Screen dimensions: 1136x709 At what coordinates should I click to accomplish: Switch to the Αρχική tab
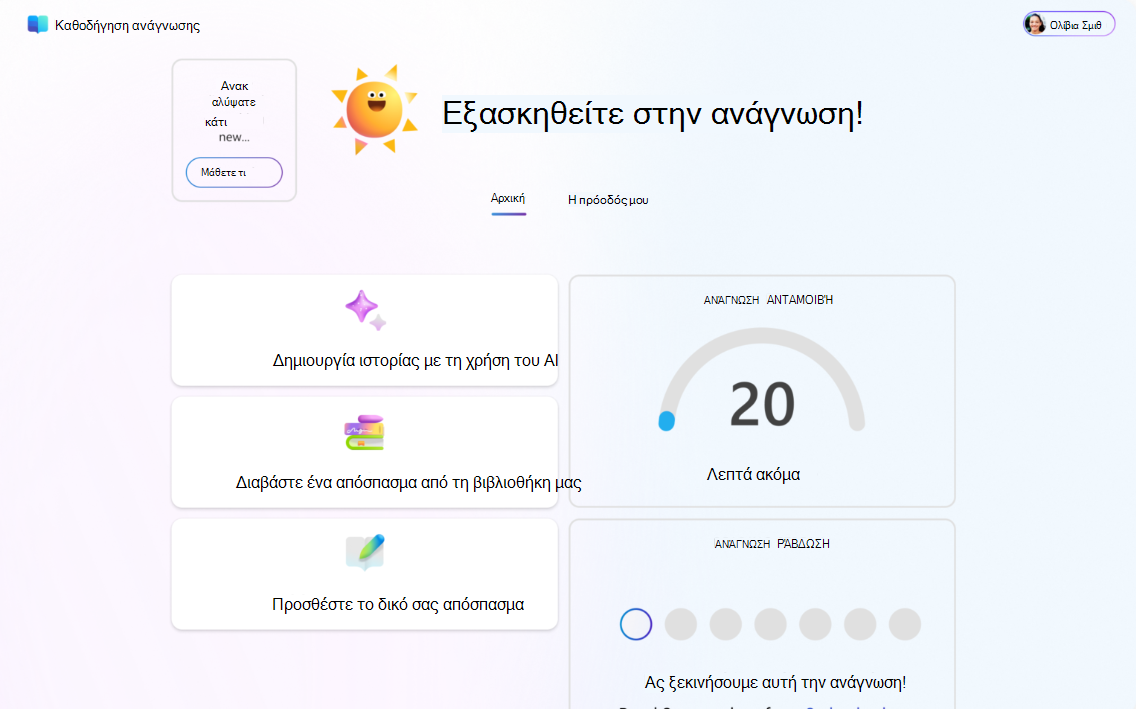(508, 198)
